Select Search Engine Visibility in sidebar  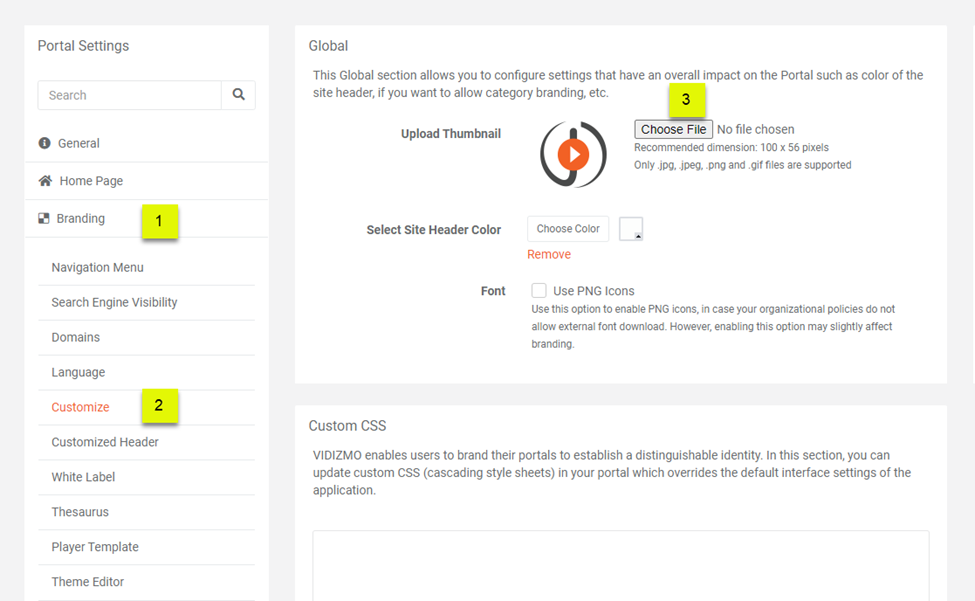pos(114,303)
